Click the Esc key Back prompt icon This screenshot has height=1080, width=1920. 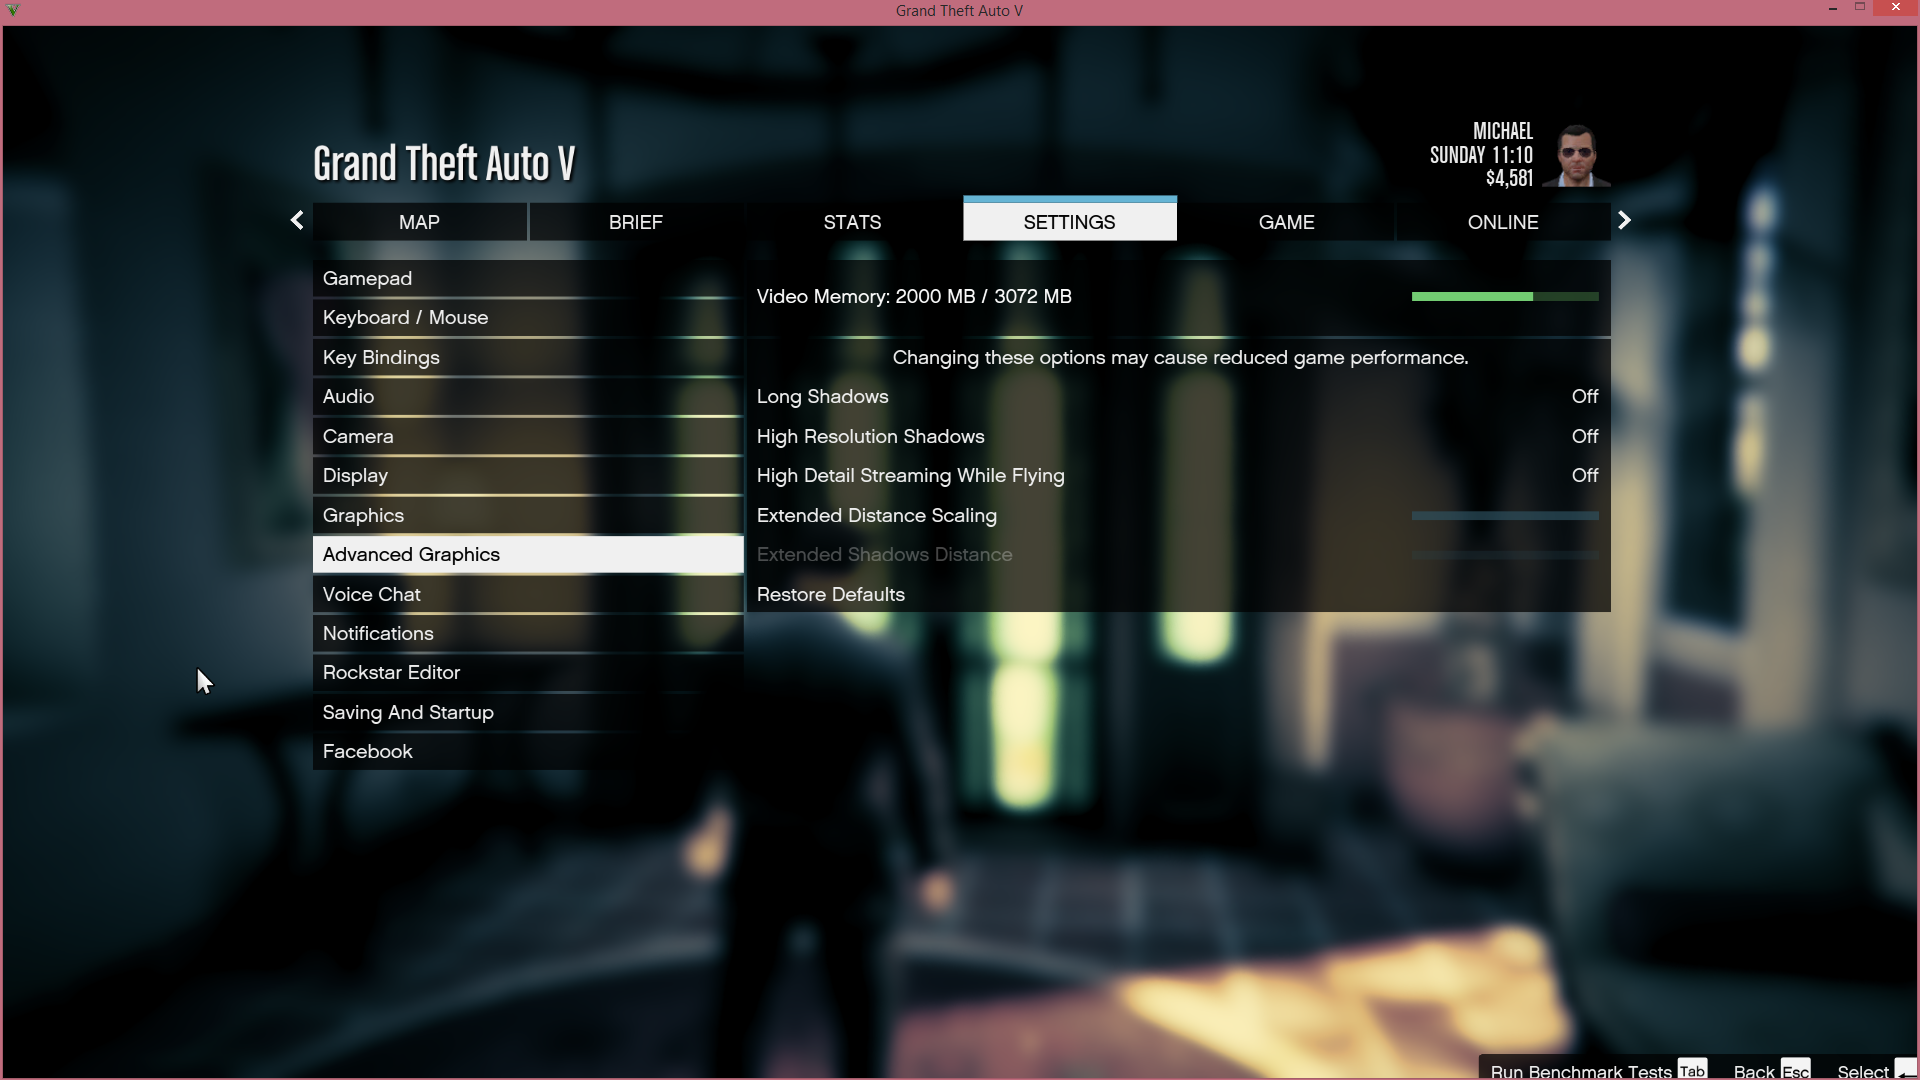pos(1795,1071)
